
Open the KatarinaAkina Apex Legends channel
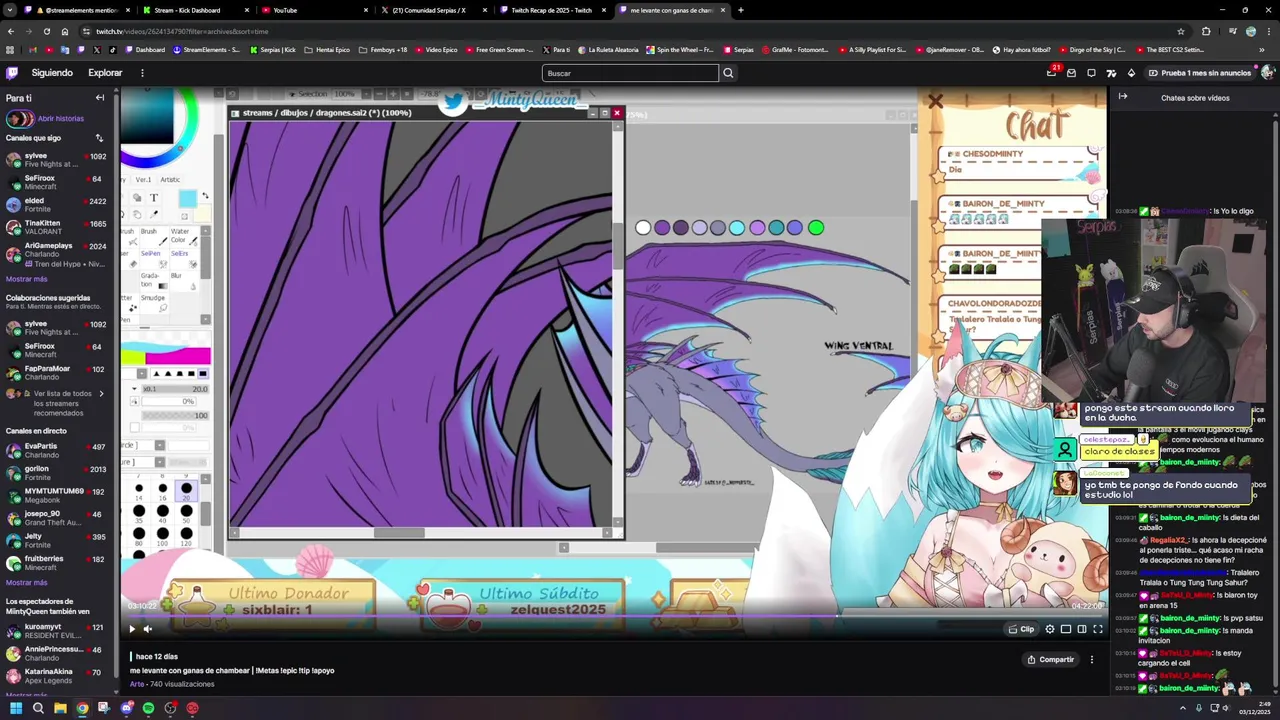[x=56, y=676]
